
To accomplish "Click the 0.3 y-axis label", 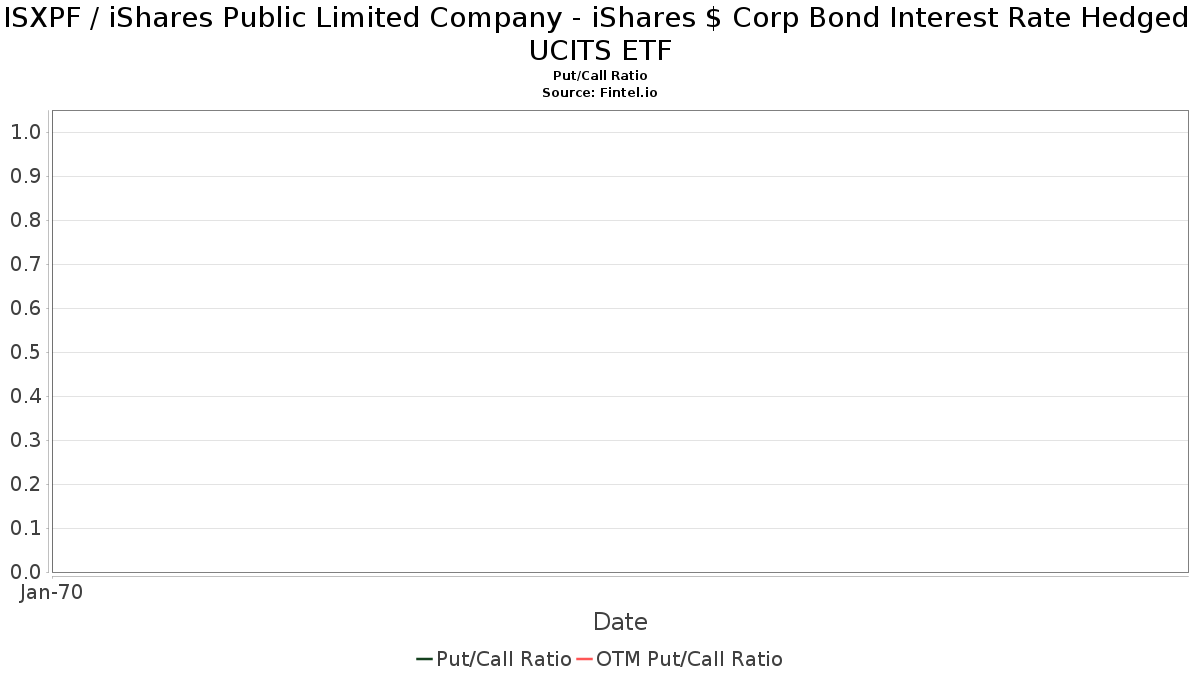I will tap(25, 440).
